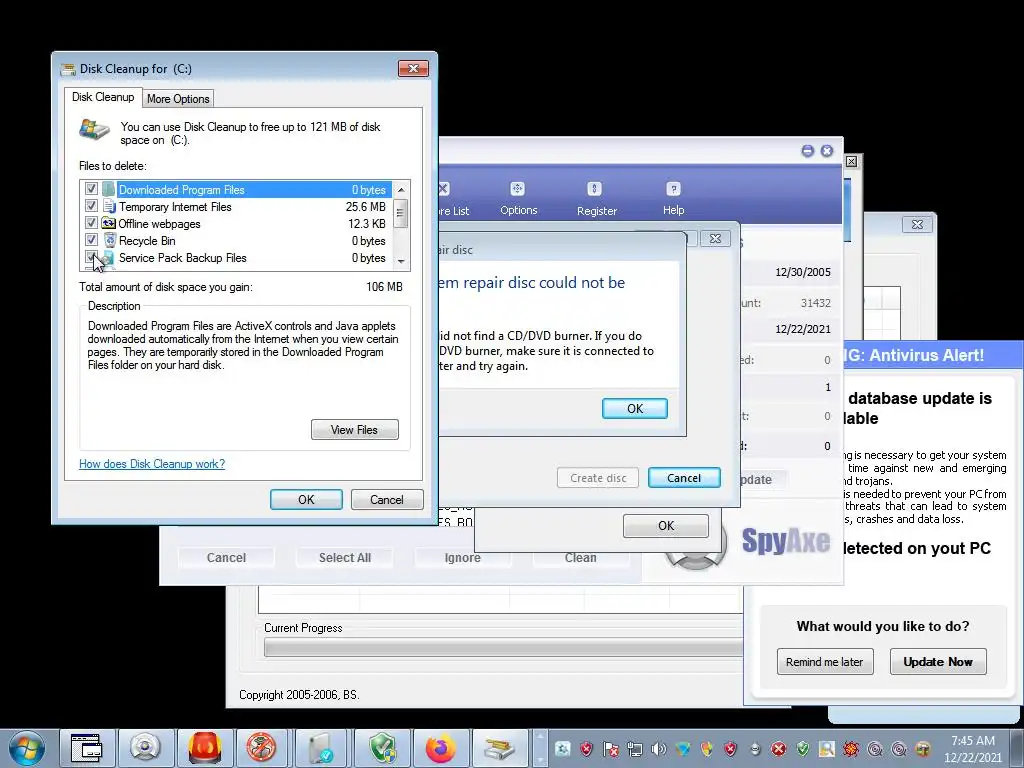Click the green checkmark shield tray icon

803,749
